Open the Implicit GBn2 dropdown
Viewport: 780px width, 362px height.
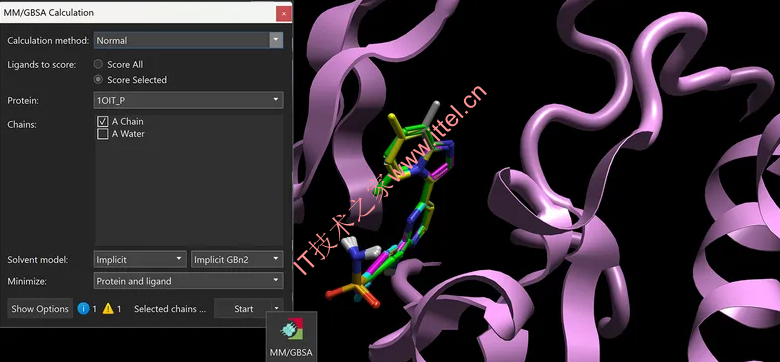[x=237, y=260]
